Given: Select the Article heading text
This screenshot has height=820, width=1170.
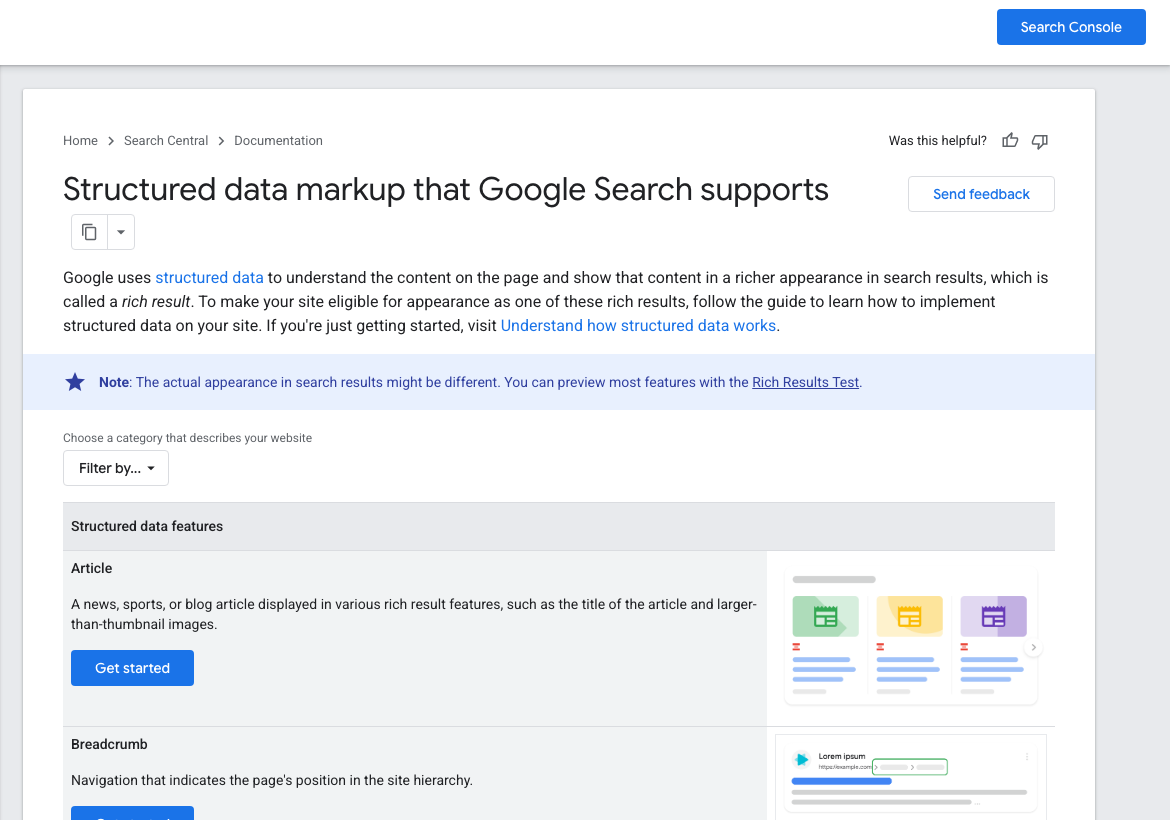Looking at the screenshot, I should point(91,568).
